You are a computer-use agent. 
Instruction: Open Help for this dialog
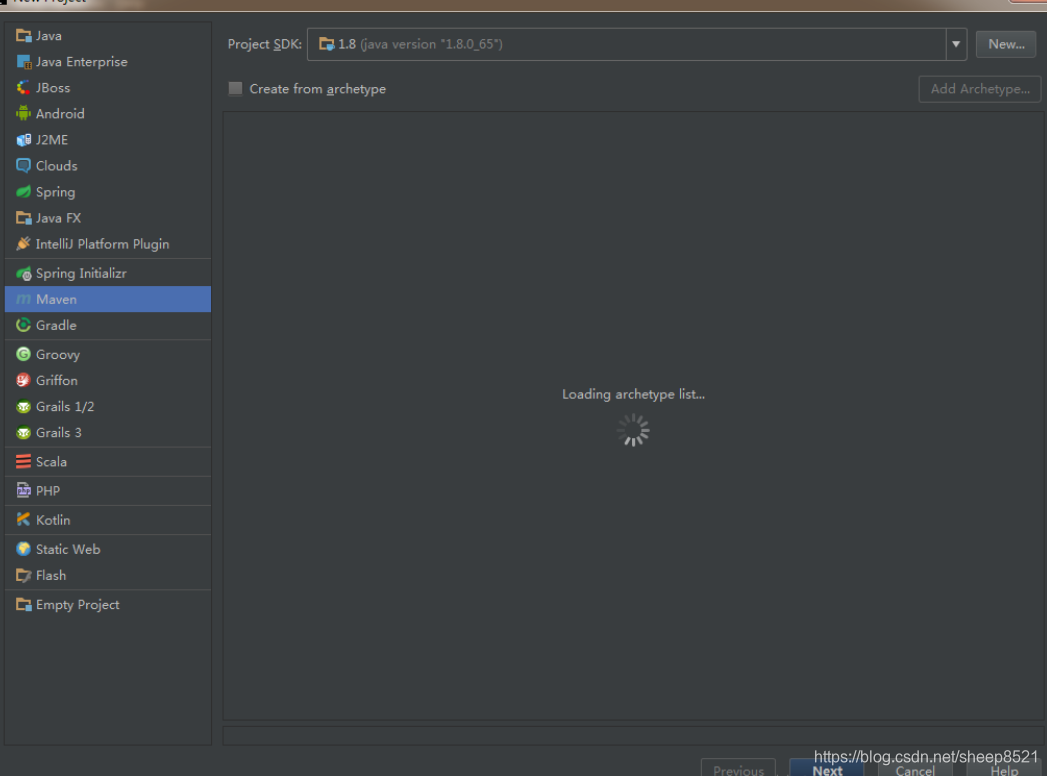(1004, 770)
